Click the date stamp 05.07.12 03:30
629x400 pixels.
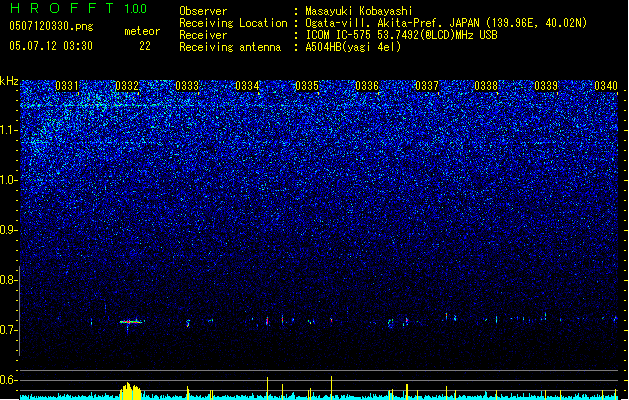pos(51,46)
